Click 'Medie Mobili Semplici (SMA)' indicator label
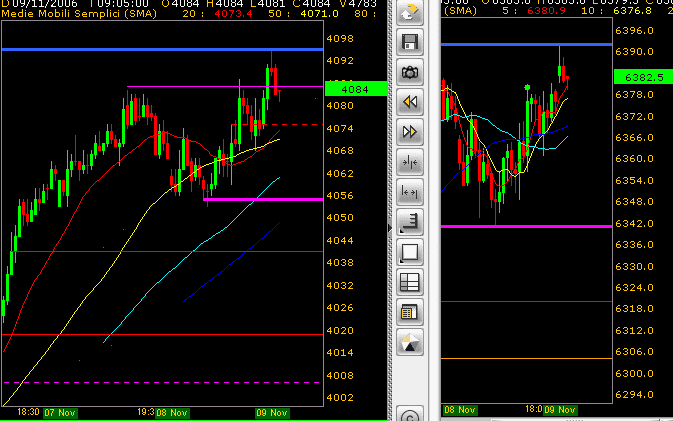673x421 pixels. coord(79,14)
